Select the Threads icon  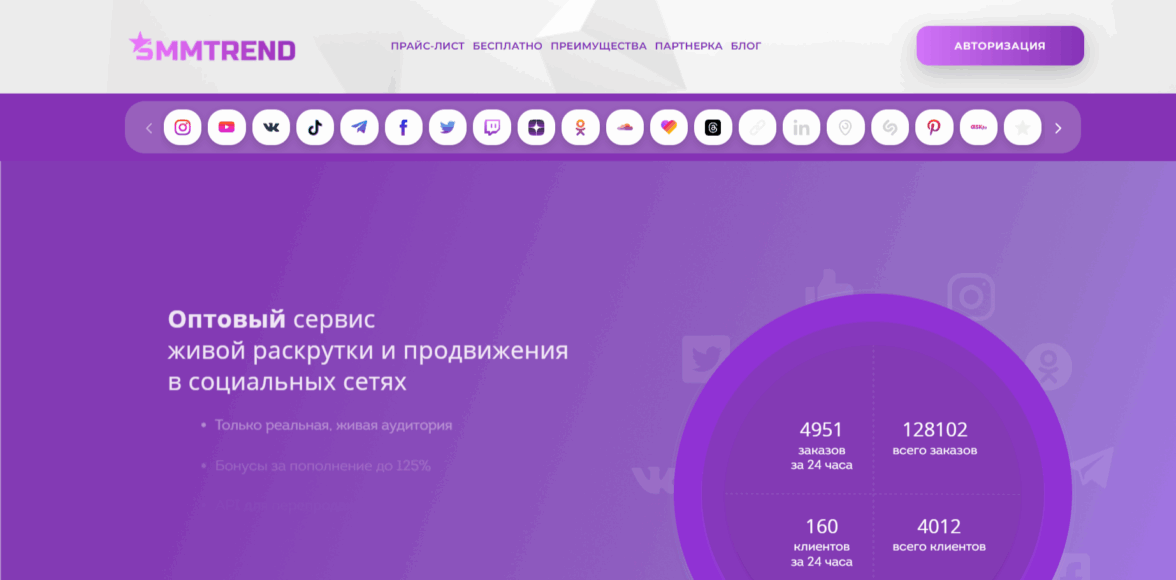tap(713, 128)
